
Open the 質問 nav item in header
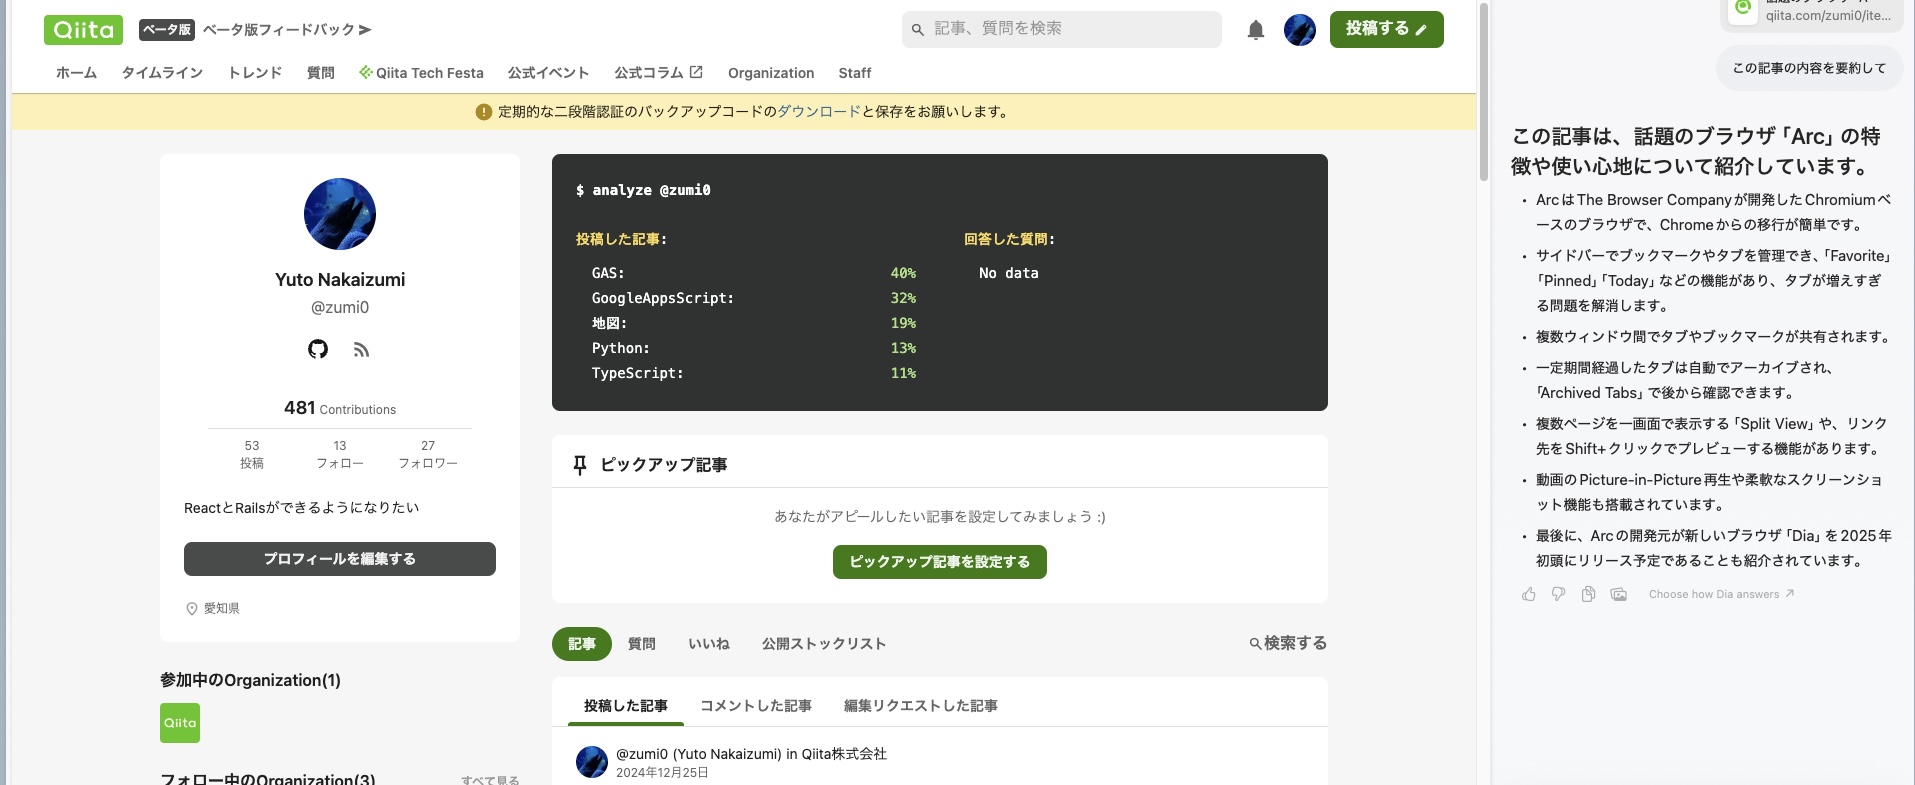click(x=321, y=73)
